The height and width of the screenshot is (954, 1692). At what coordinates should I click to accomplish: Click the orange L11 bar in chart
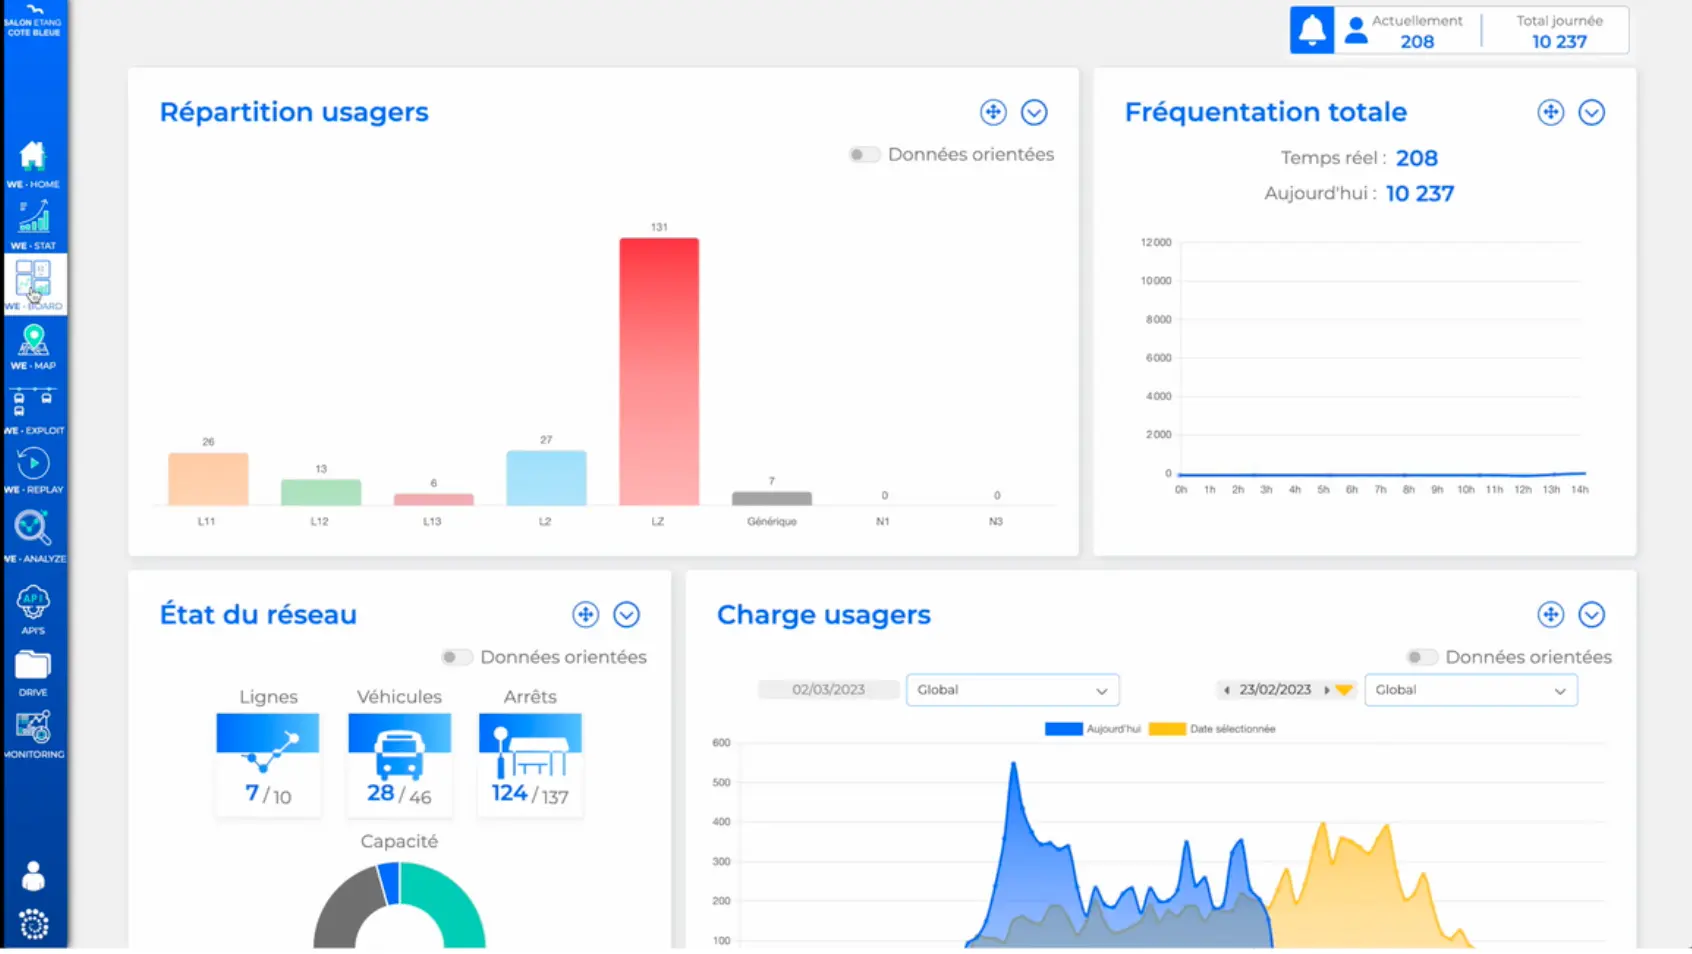[208, 479]
